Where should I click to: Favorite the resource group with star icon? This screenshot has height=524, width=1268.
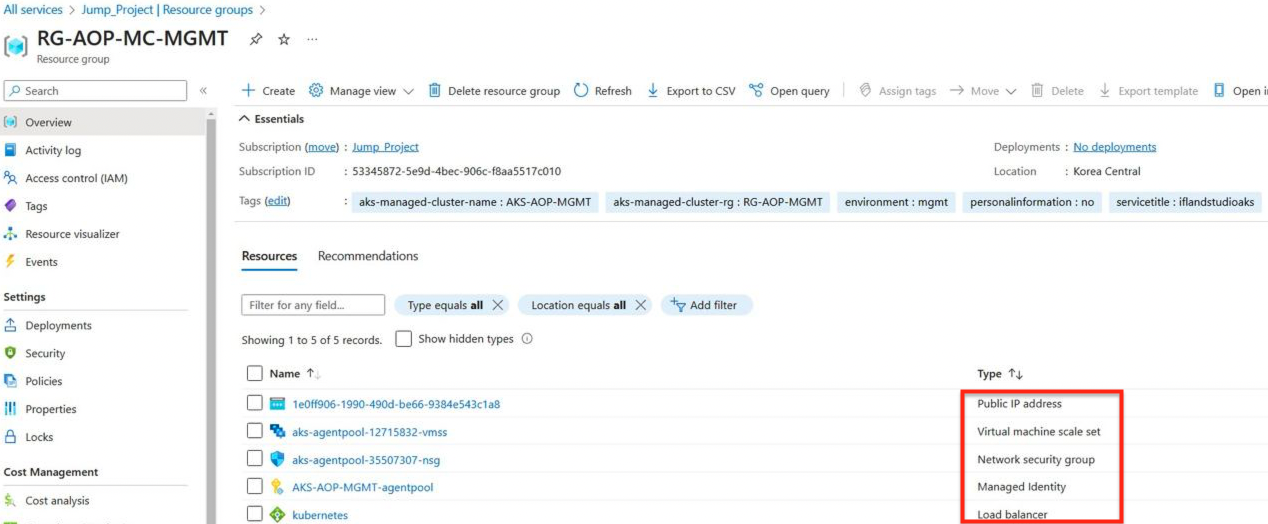click(284, 39)
